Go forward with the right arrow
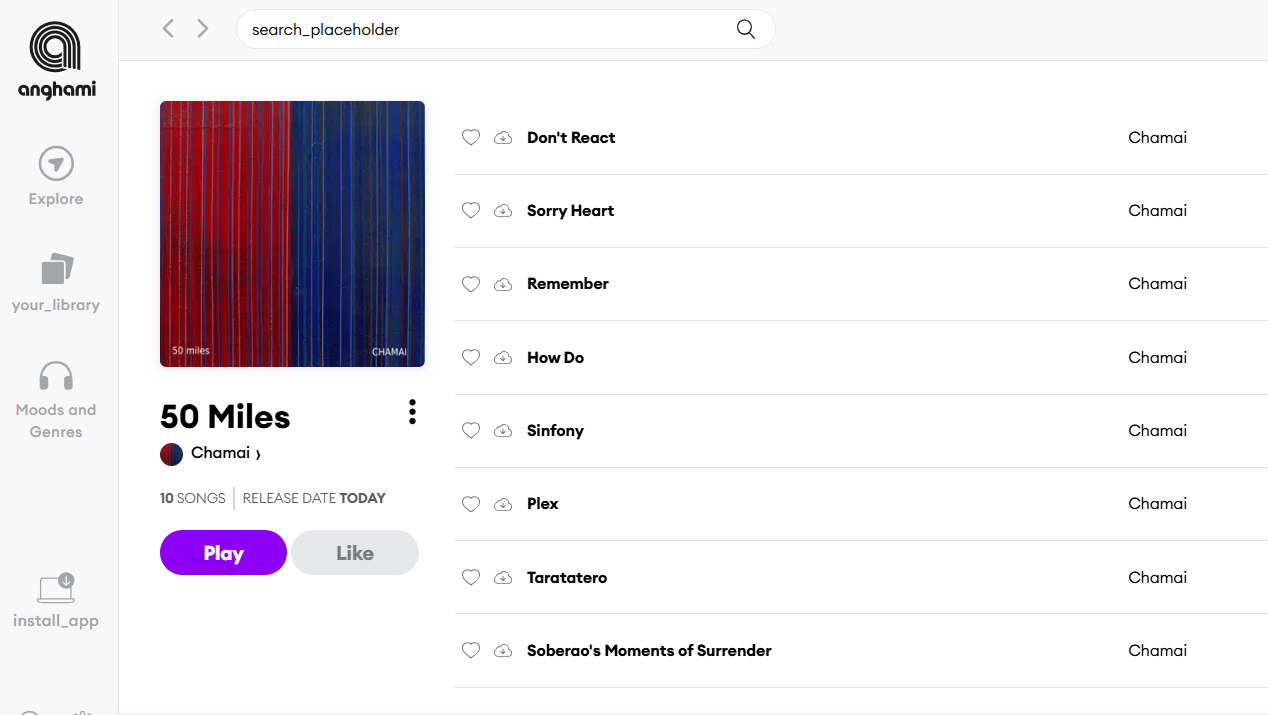Image resolution: width=1268 pixels, height=715 pixels. point(203,29)
